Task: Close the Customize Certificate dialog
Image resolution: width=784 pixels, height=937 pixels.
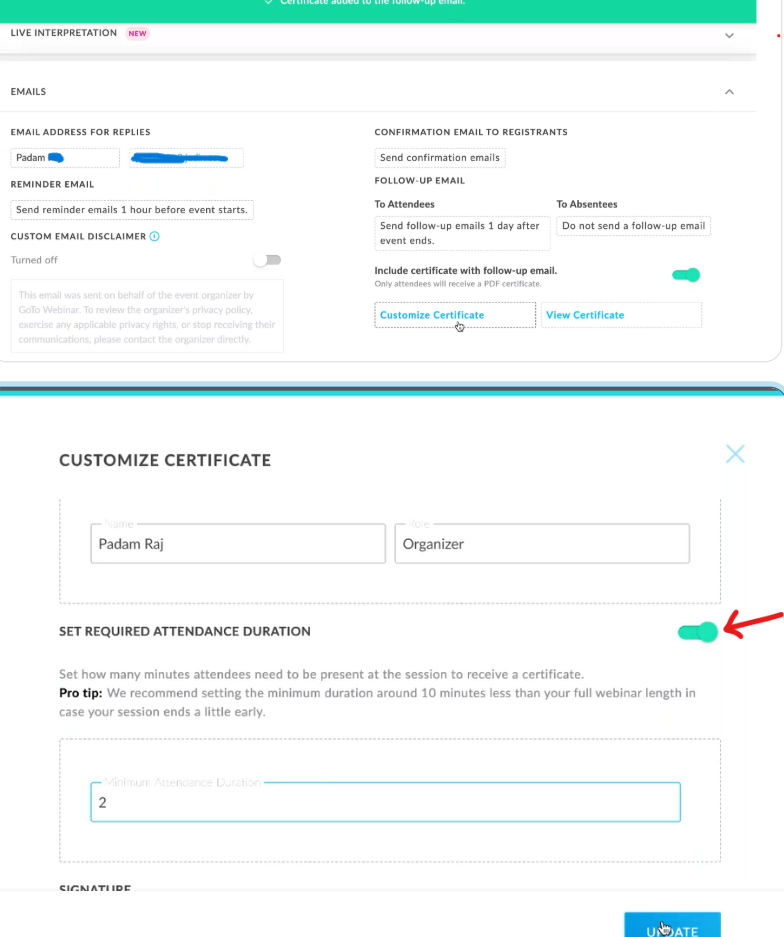Action: (x=735, y=455)
